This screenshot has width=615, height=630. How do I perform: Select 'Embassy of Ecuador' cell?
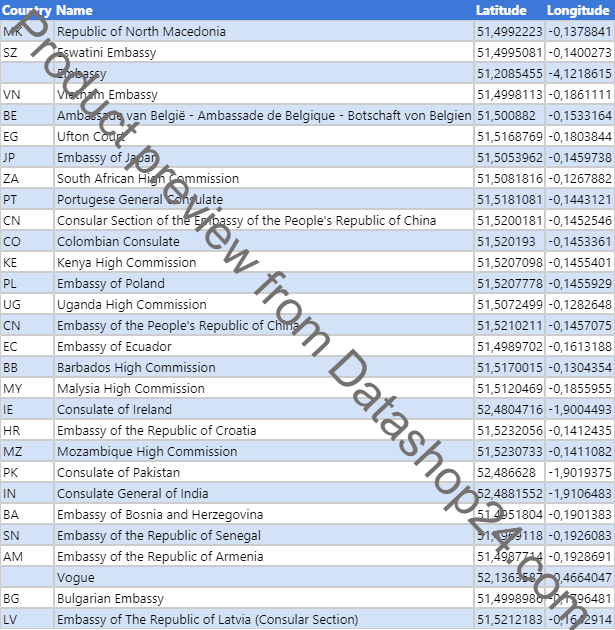pyautogui.click(x=264, y=346)
